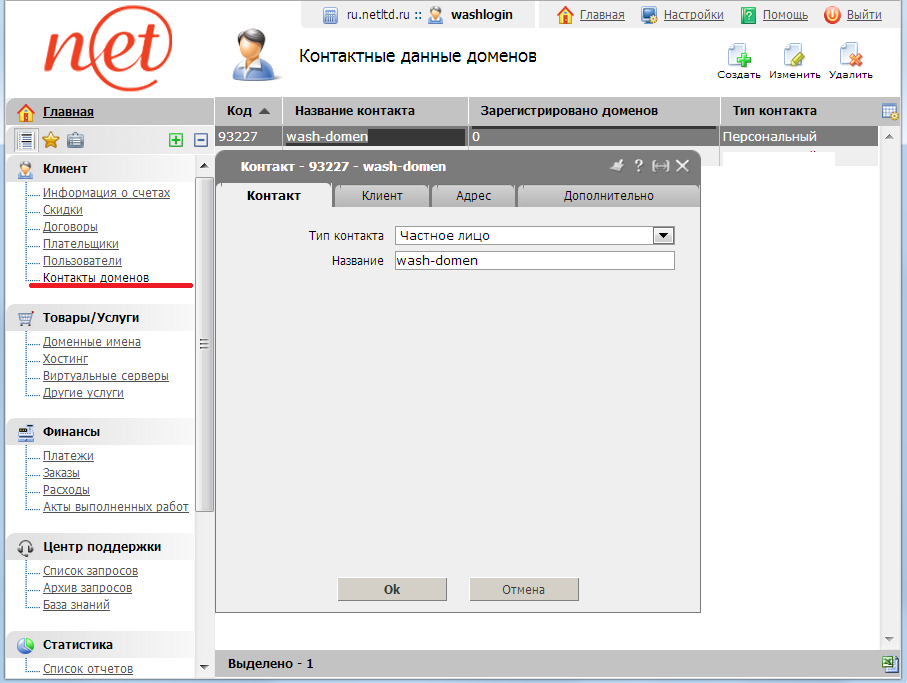The image size is (907, 683).
Task: Click the brush clear-form icon in dialog header
Action: (x=616, y=166)
